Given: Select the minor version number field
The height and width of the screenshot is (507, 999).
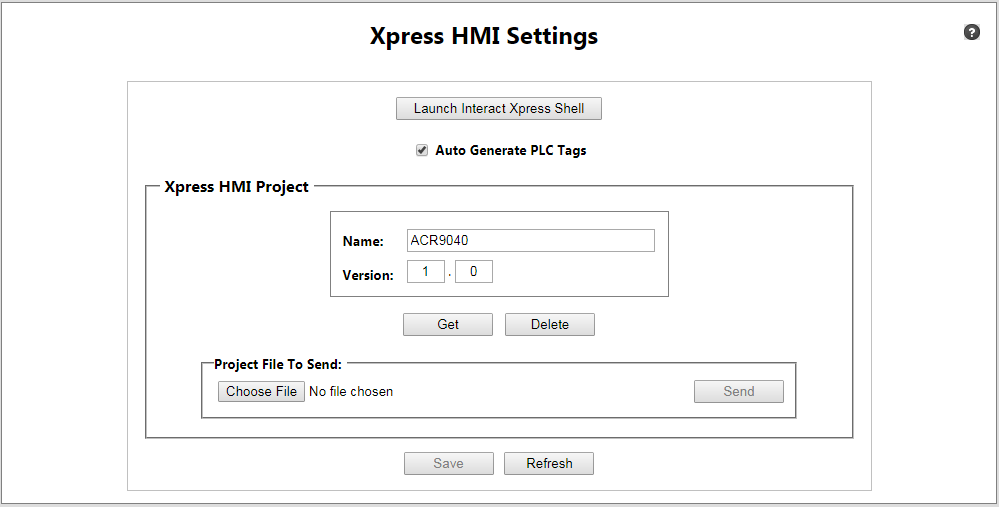Looking at the screenshot, I should [x=473, y=271].
